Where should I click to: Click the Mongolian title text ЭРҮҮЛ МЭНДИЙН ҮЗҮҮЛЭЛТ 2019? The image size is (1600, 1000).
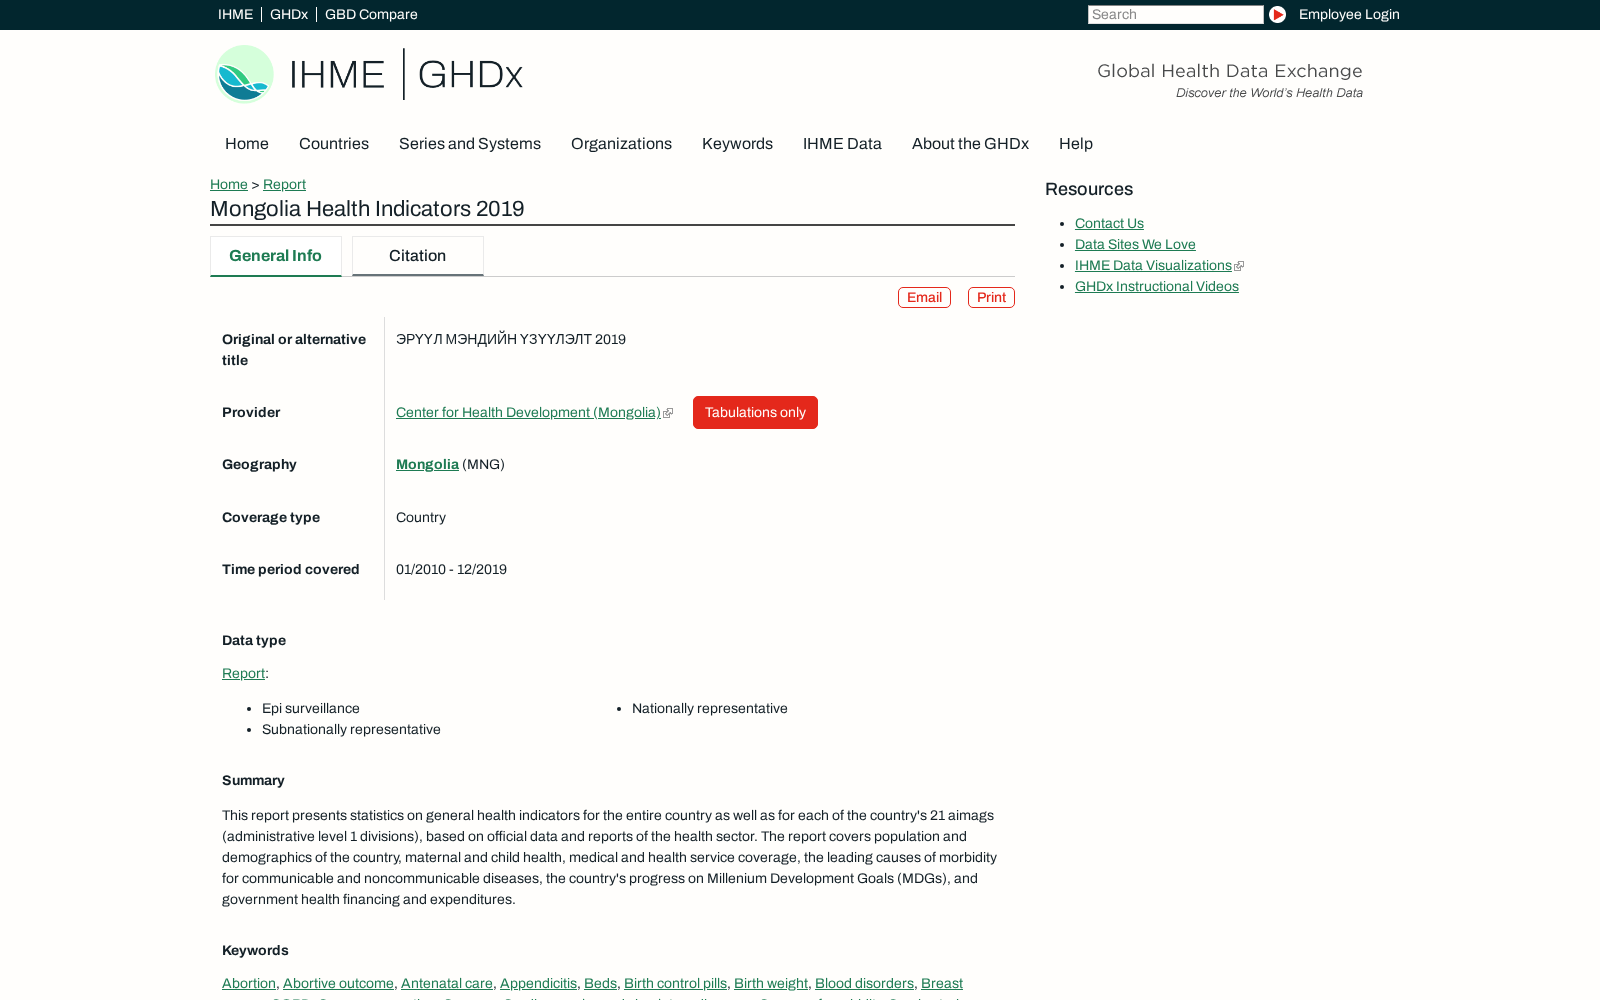(x=511, y=339)
